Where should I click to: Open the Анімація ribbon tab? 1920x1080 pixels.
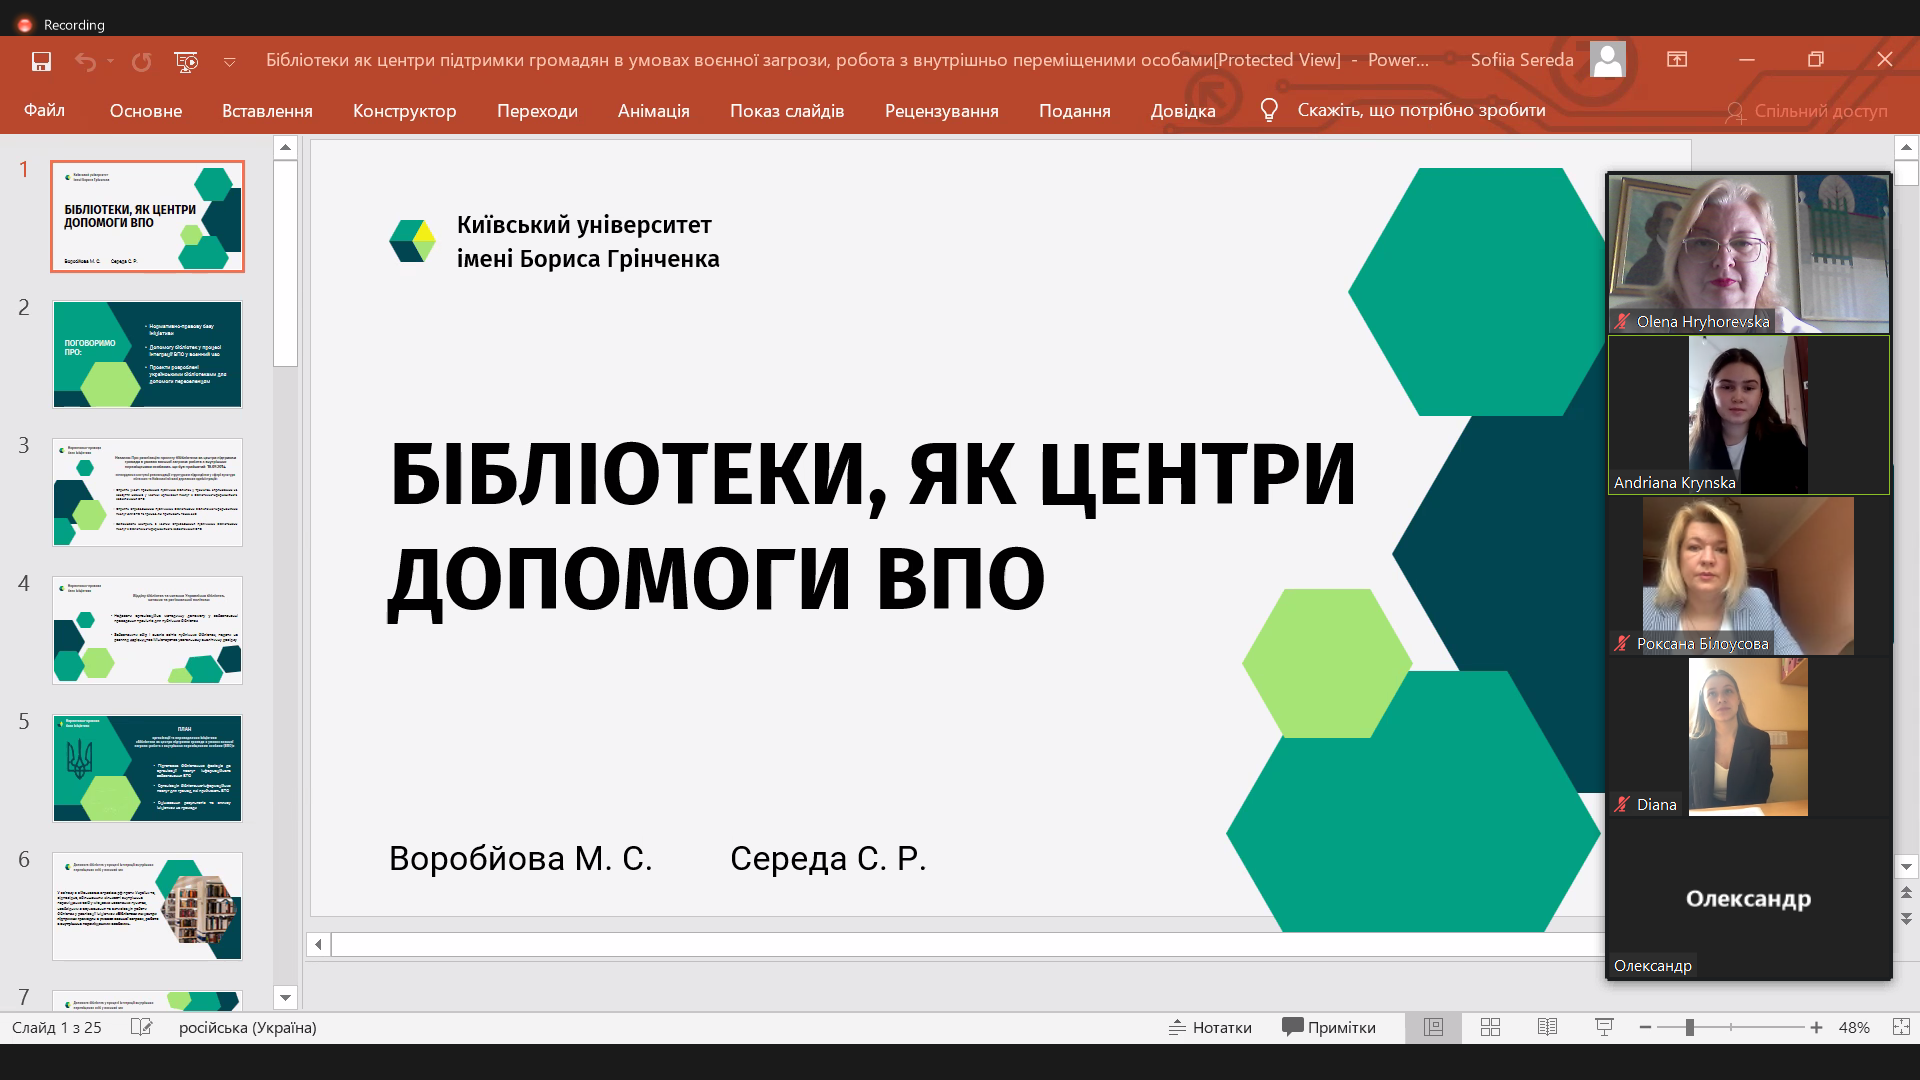click(x=653, y=111)
